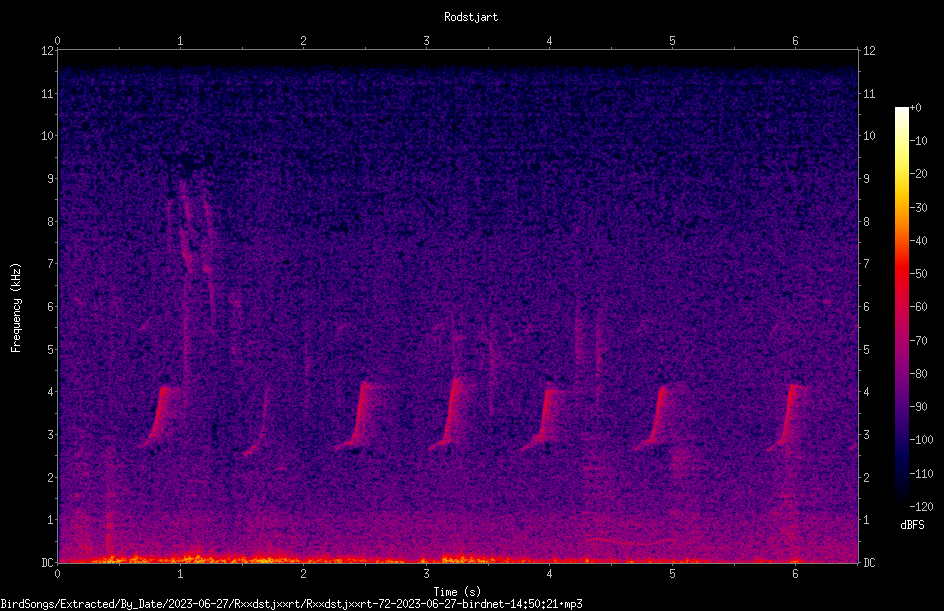This screenshot has height=611, width=944.
Task: Click the DC label on left axis
Action: 47,563
